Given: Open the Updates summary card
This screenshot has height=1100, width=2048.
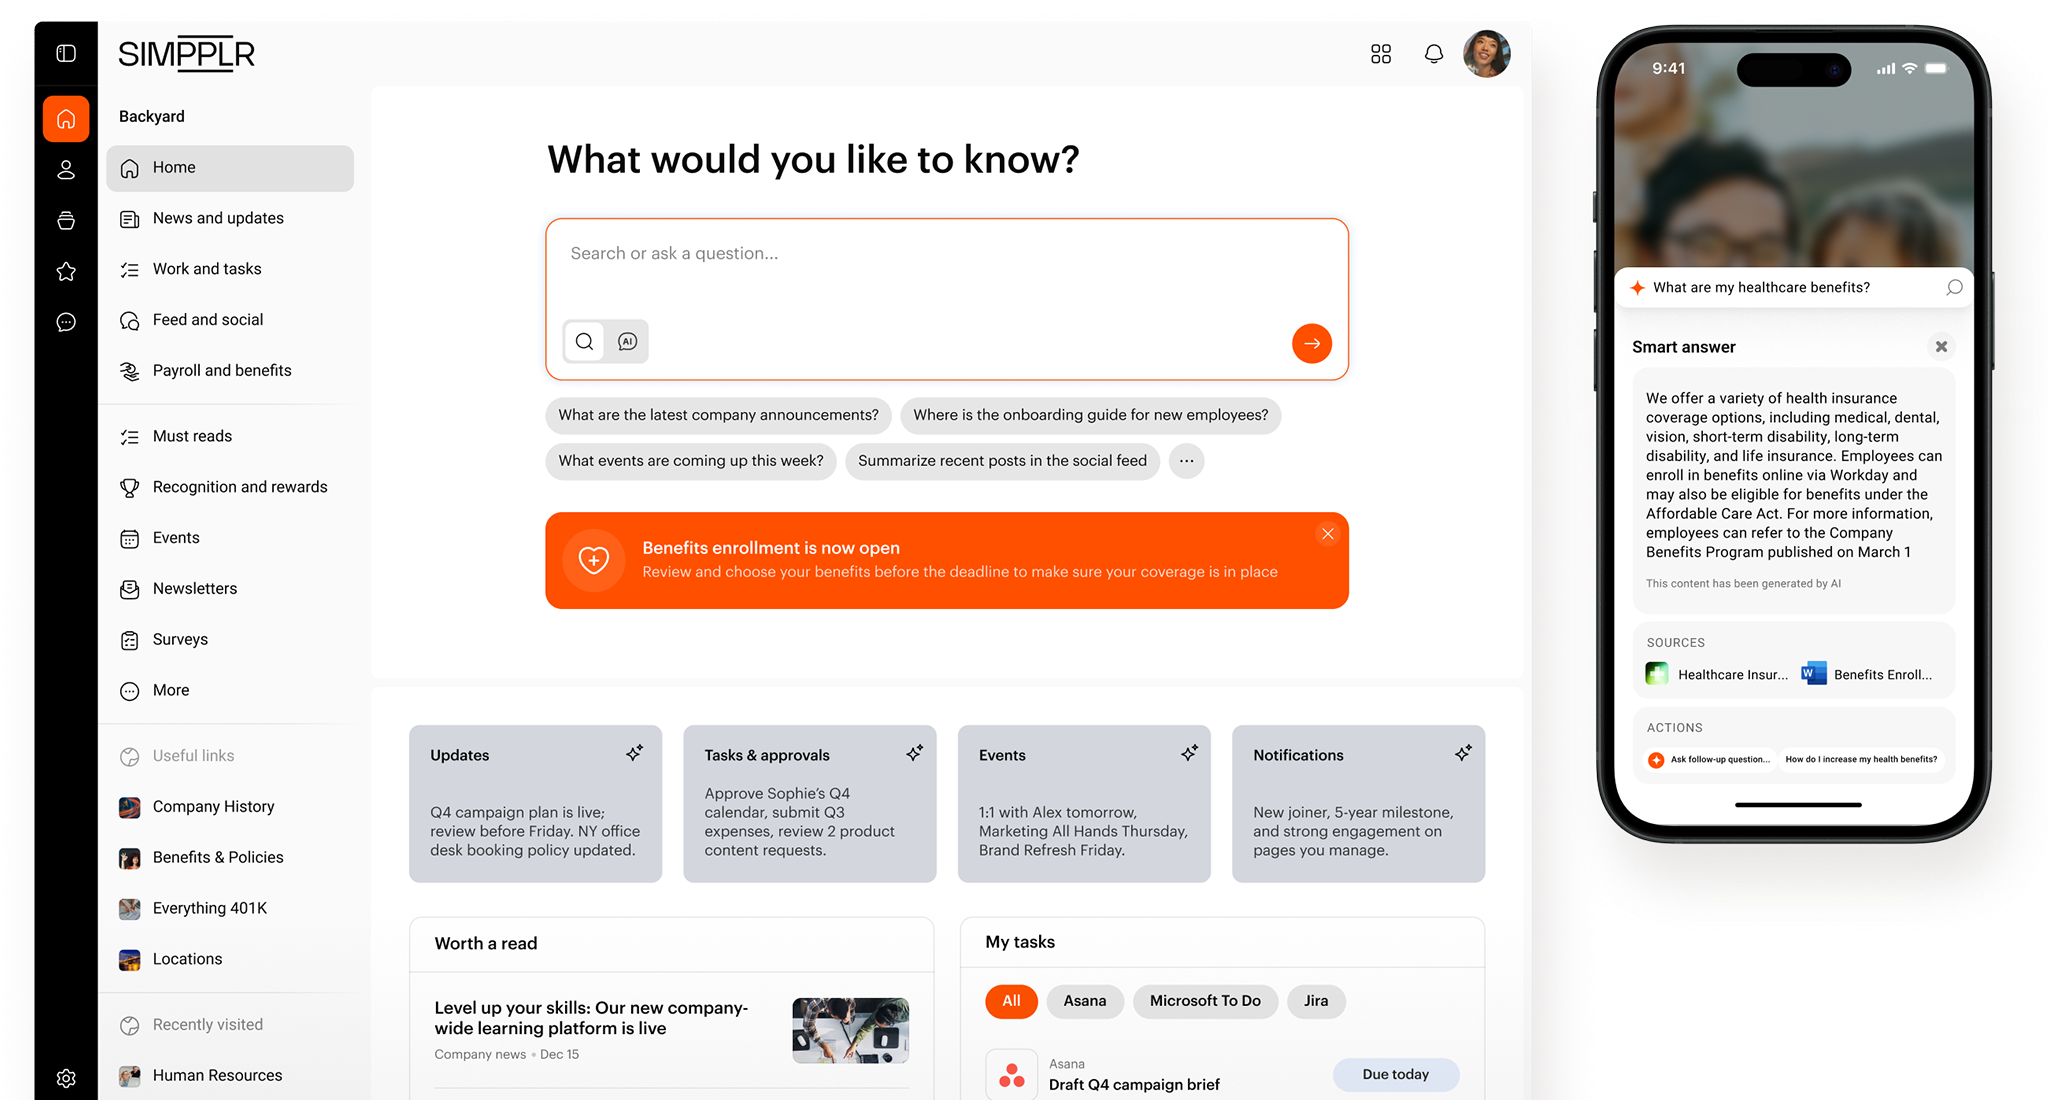Looking at the screenshot, I should (x=535, y=804).
